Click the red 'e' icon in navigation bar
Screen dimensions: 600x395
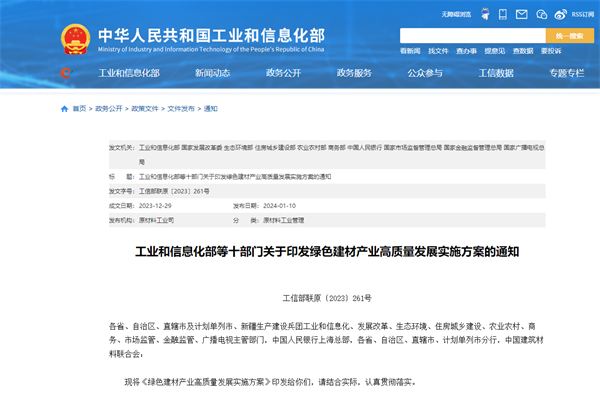[66, 73]
